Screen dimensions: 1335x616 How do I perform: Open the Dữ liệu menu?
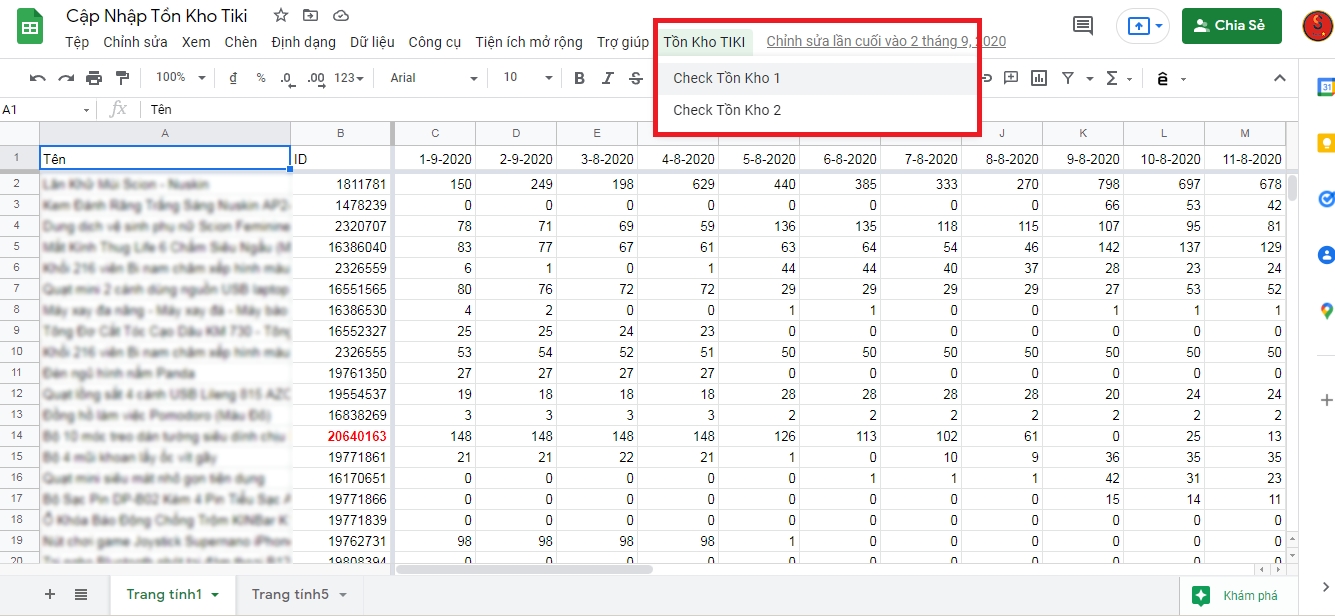(372, 42)
